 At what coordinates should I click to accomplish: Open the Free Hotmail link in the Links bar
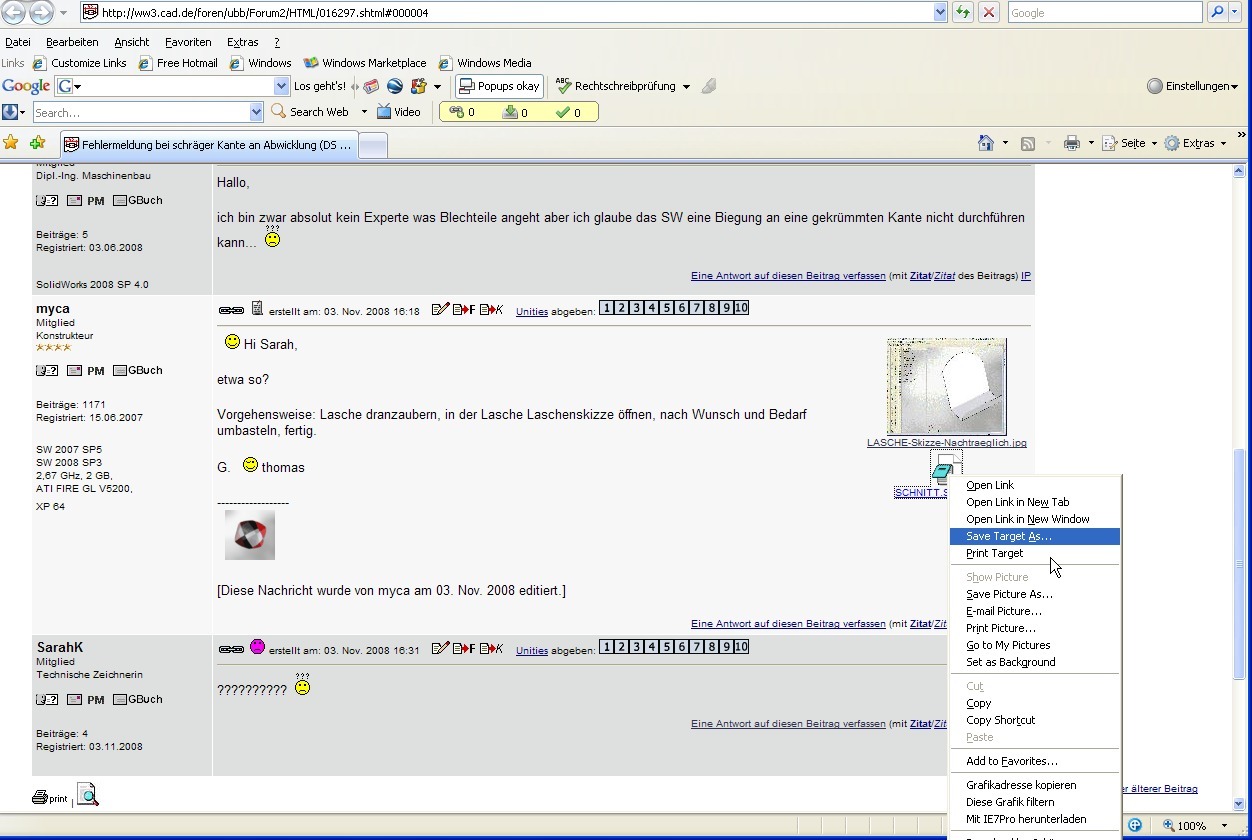pos(178,63)
